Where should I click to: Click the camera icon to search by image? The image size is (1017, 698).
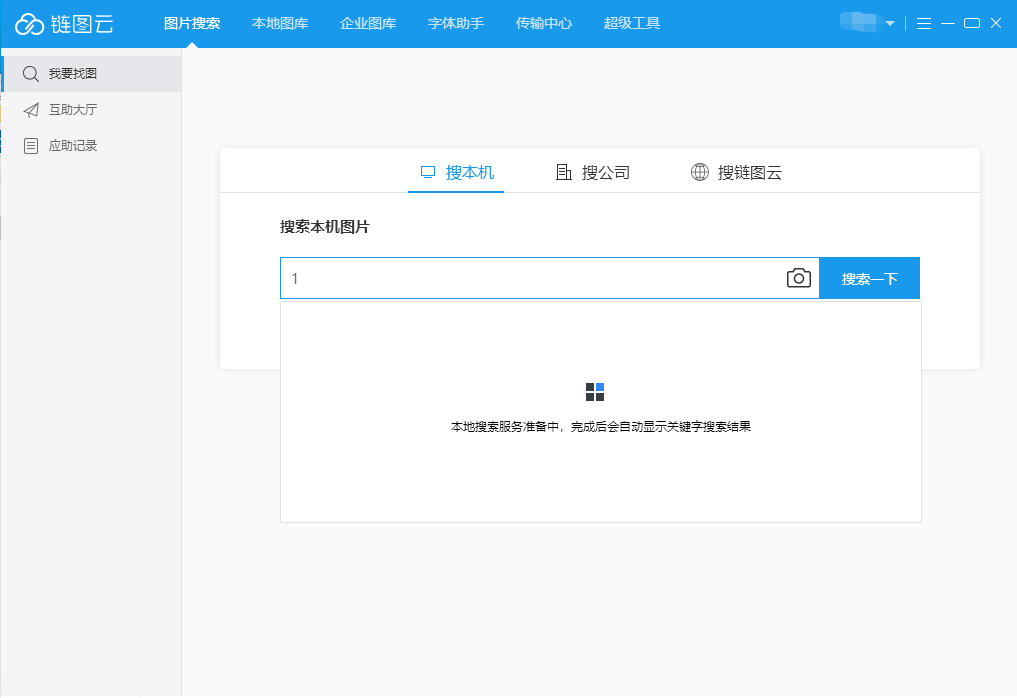click(798, 278)
